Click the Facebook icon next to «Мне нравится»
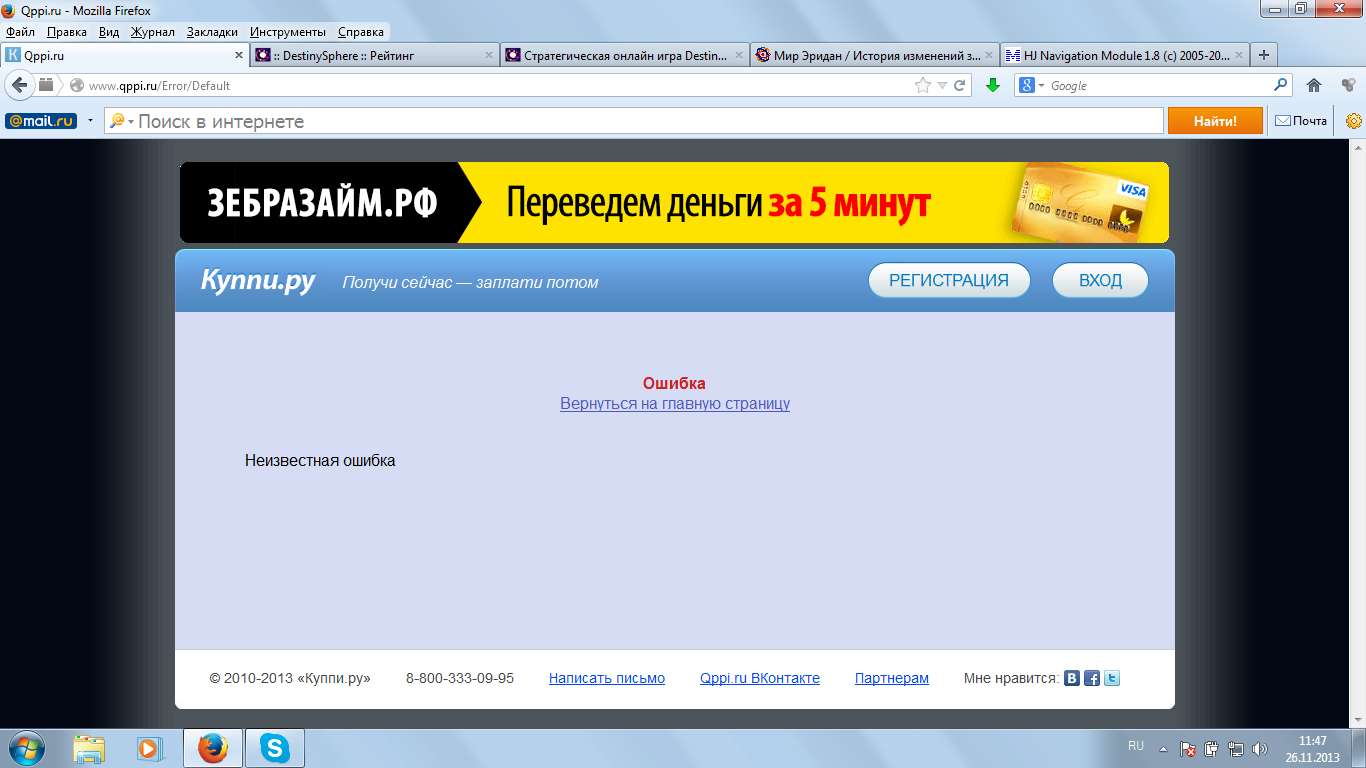The image size is (1366, 768). tap(1092, 677)
